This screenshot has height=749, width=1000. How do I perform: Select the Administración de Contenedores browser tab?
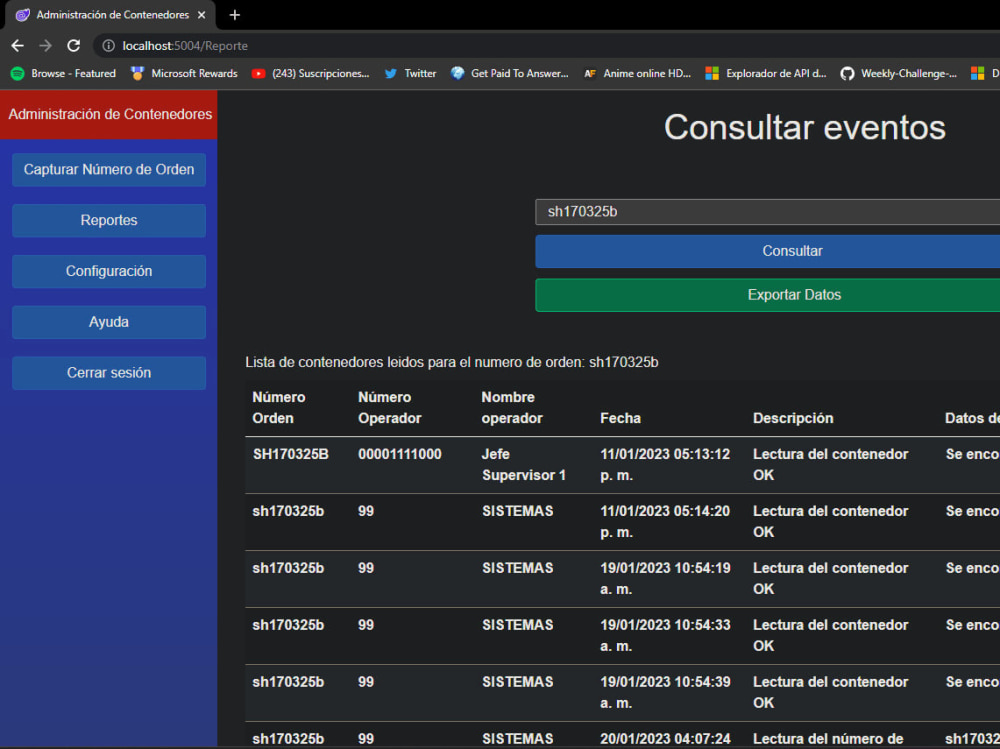[110, 15]
